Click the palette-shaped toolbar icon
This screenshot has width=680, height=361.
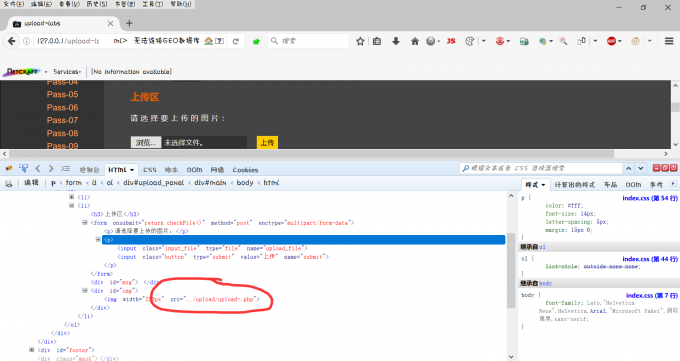click(469, 41)
